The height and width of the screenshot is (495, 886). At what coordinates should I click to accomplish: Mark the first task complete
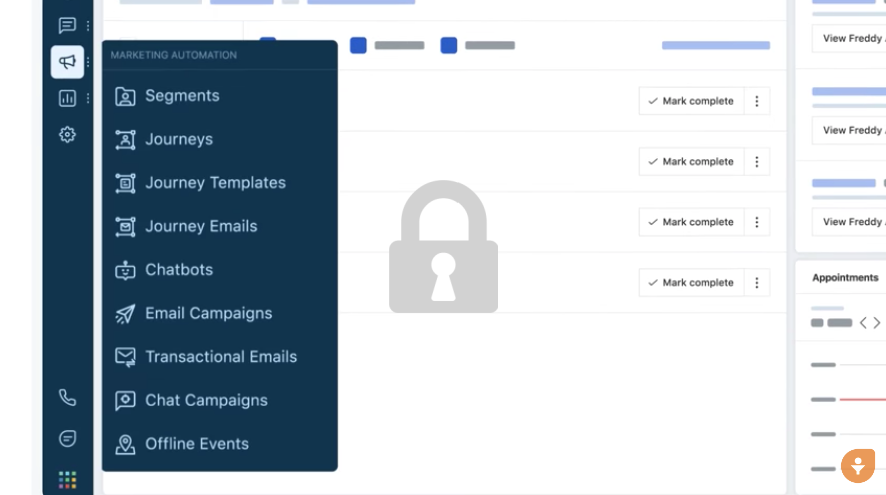pyautogui.click(x=691, y=101)
